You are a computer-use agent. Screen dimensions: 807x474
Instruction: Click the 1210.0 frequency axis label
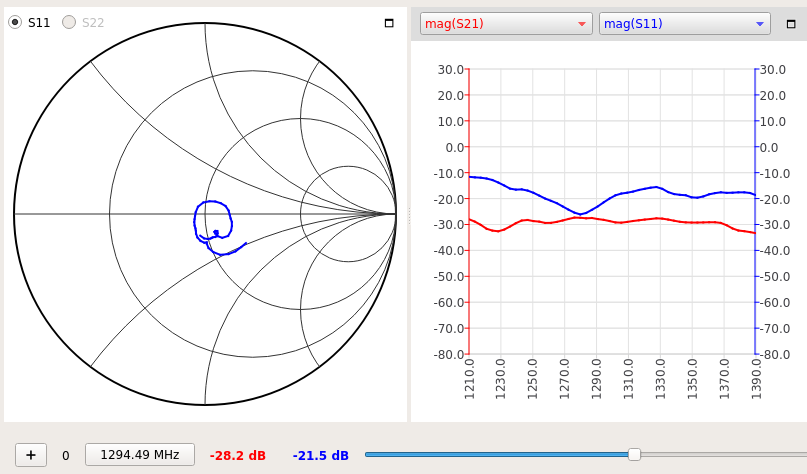[x=469, y=379]
